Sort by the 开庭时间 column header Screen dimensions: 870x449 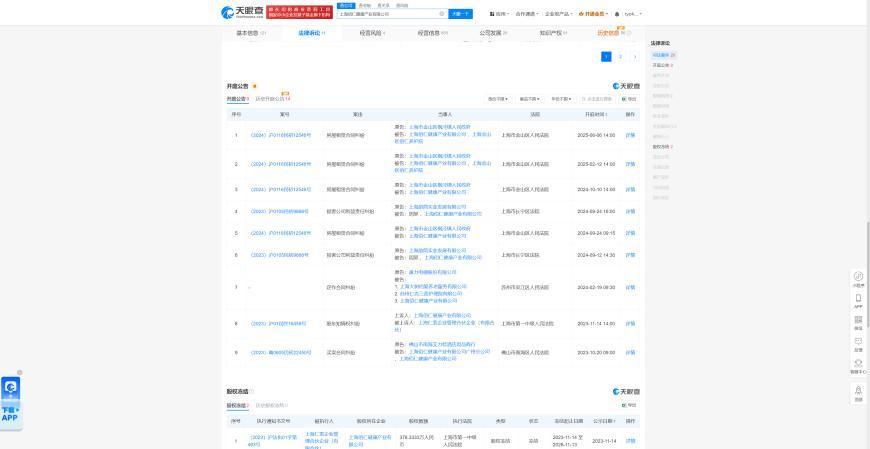click(x=596, y=114)
